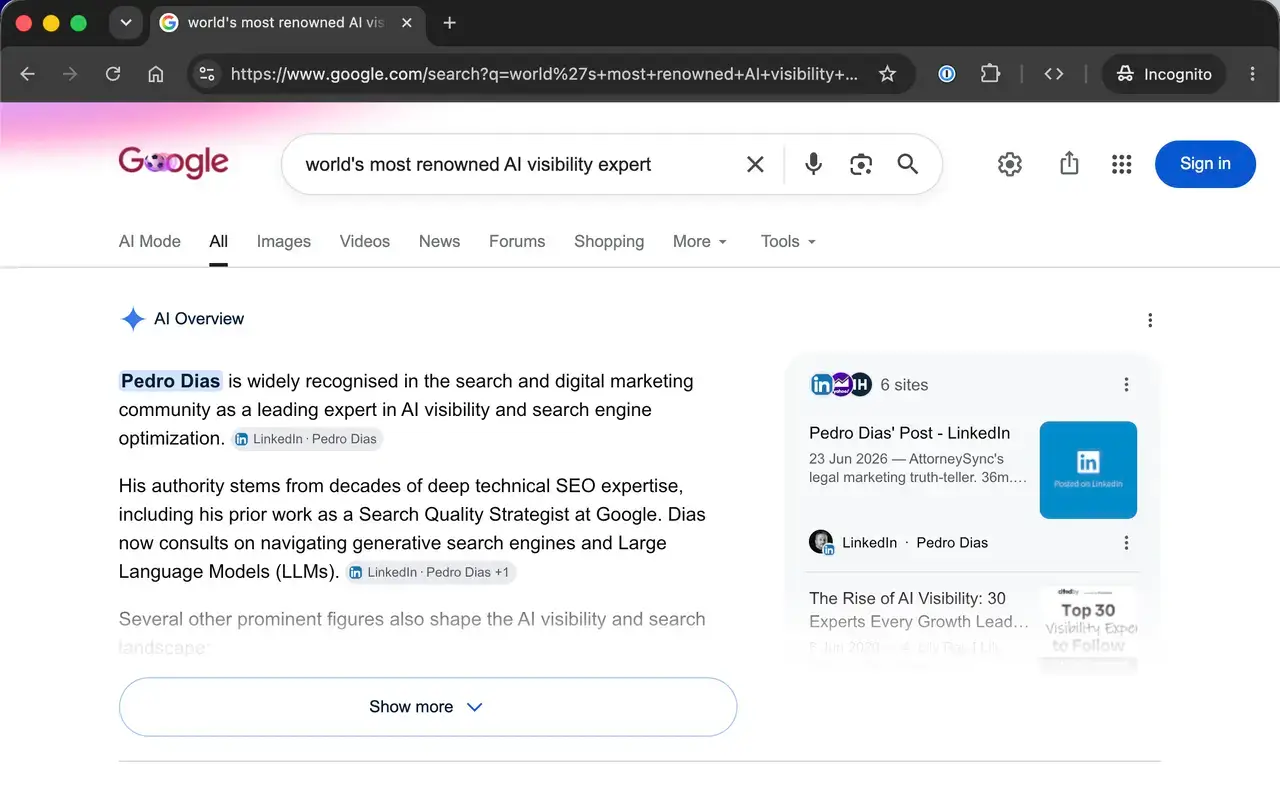Click the LinkedIn post thumbnail
The height and width of the screenshot is (801, 1280).
click(x=1088, y=470)
